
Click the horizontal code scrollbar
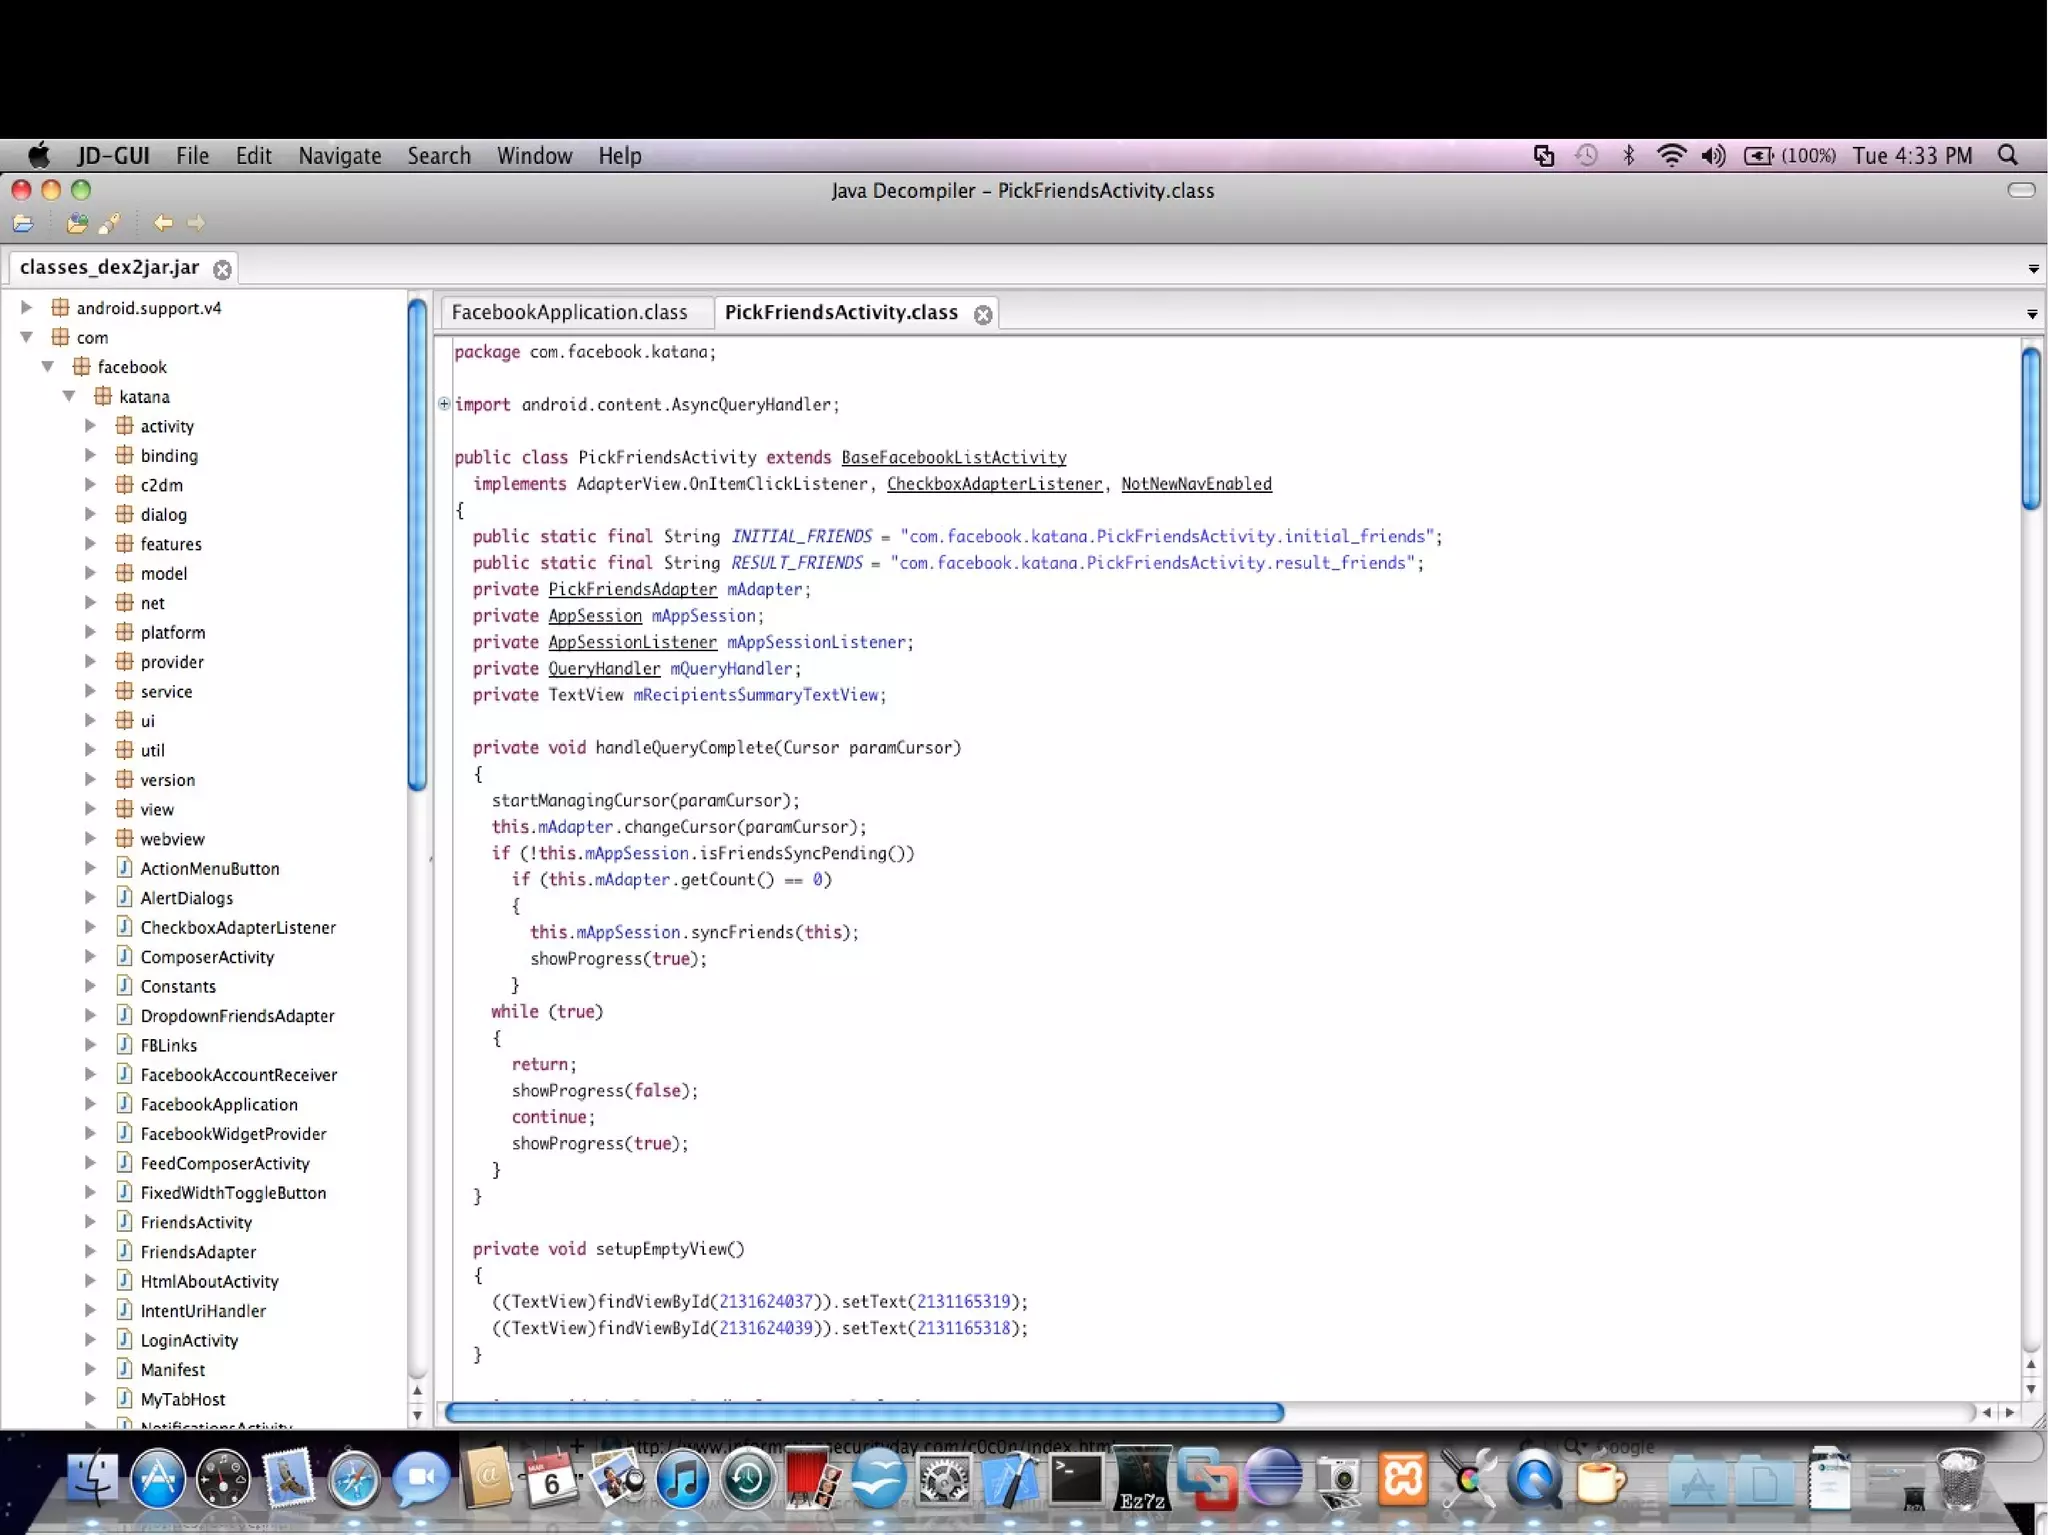coord(864,1412)
